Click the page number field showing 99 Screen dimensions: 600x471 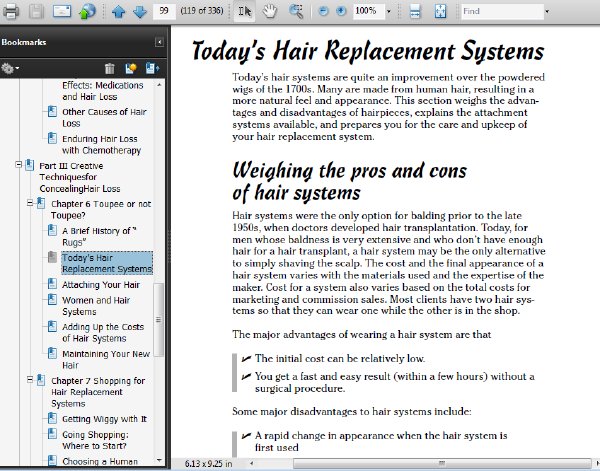(164, 11)
